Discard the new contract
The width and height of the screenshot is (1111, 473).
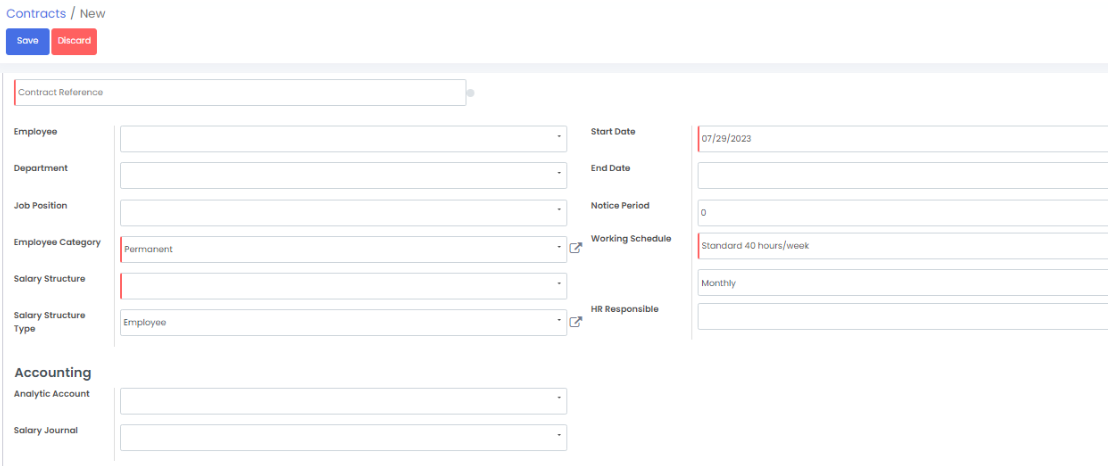[74, 41]
